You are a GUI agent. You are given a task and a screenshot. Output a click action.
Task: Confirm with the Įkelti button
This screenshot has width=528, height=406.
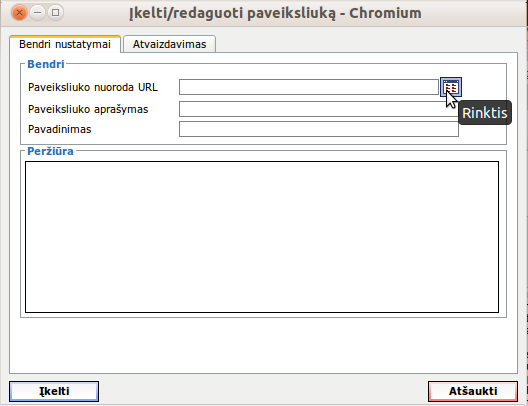click(54, 391)
